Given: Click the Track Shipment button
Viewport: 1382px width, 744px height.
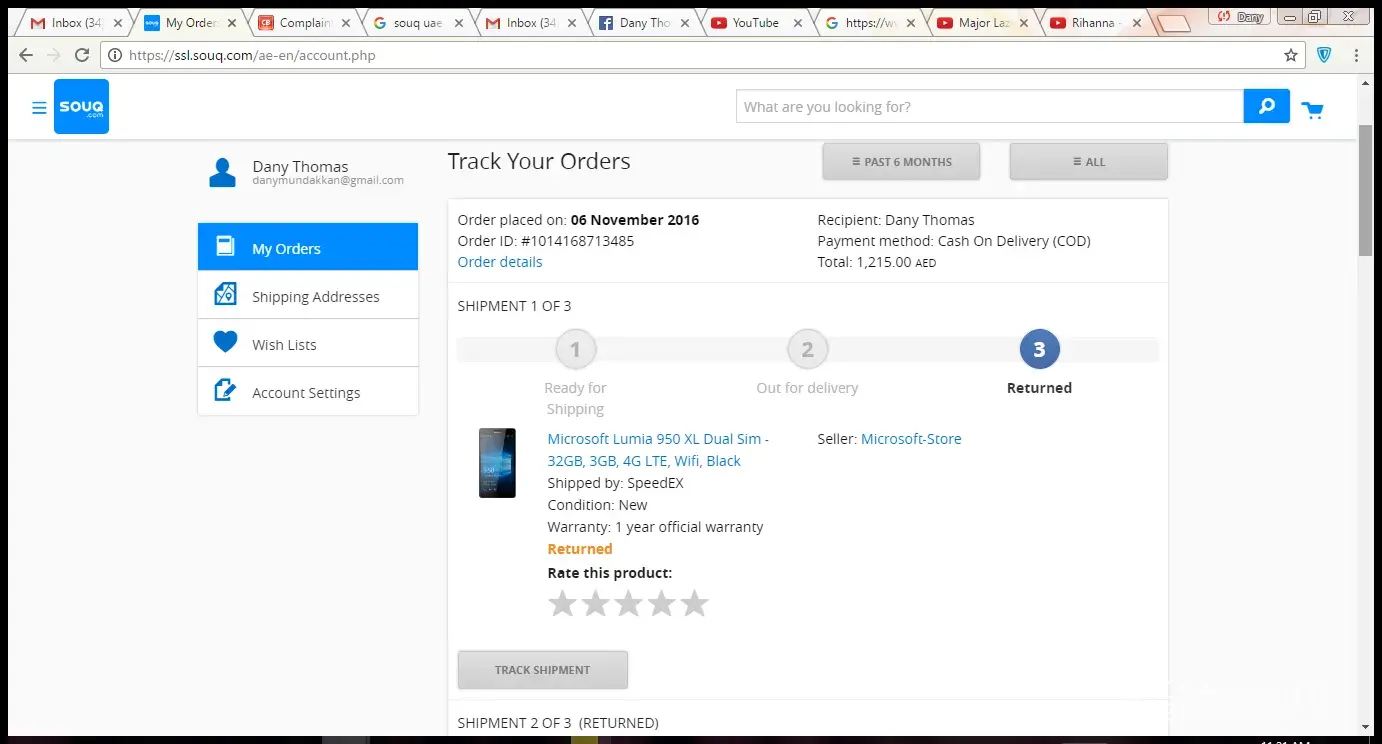Looking at the screenshot, I should click(542, 670).
